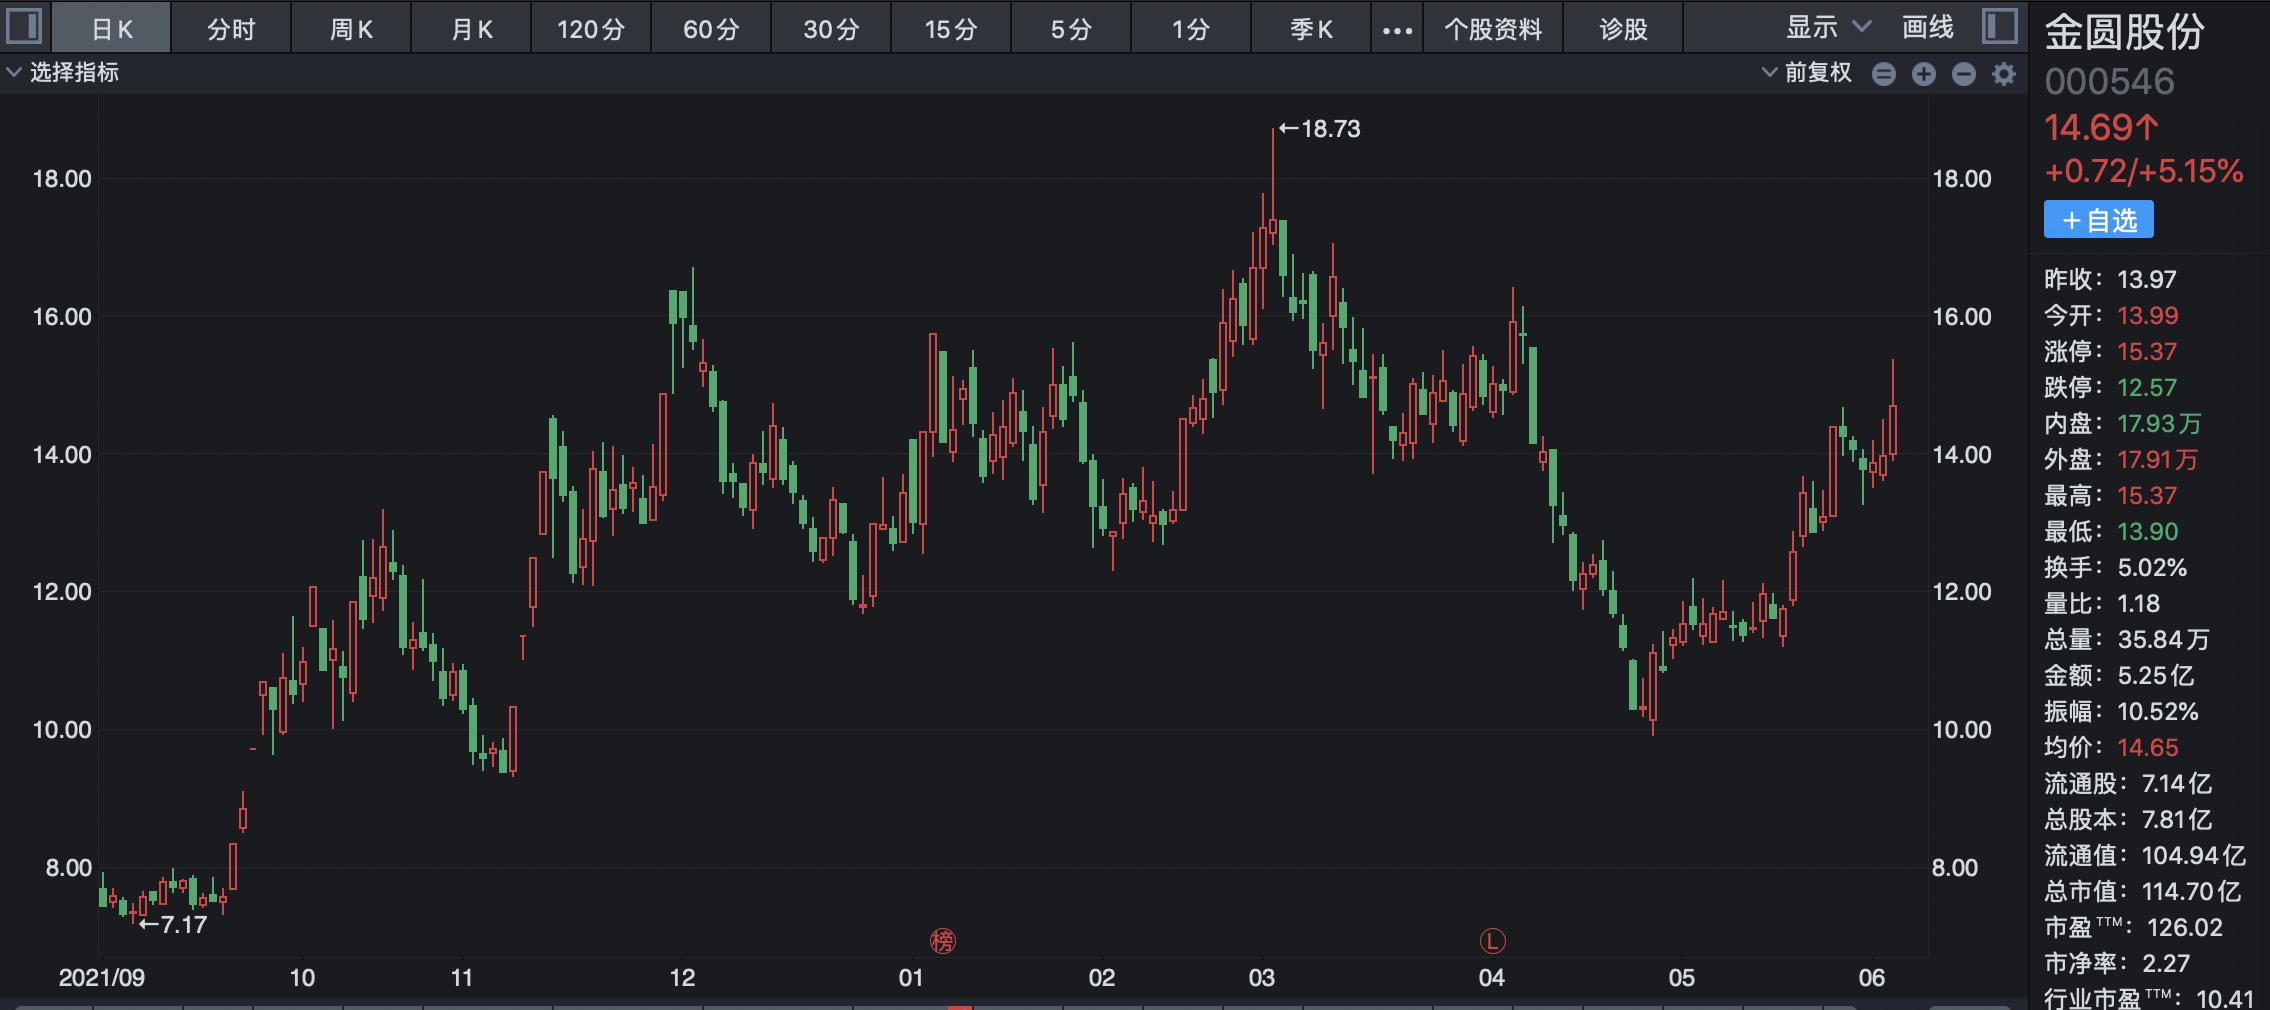Click current price 14.69
This screenshot has height=1010, width=2270.
(2101, 128)
